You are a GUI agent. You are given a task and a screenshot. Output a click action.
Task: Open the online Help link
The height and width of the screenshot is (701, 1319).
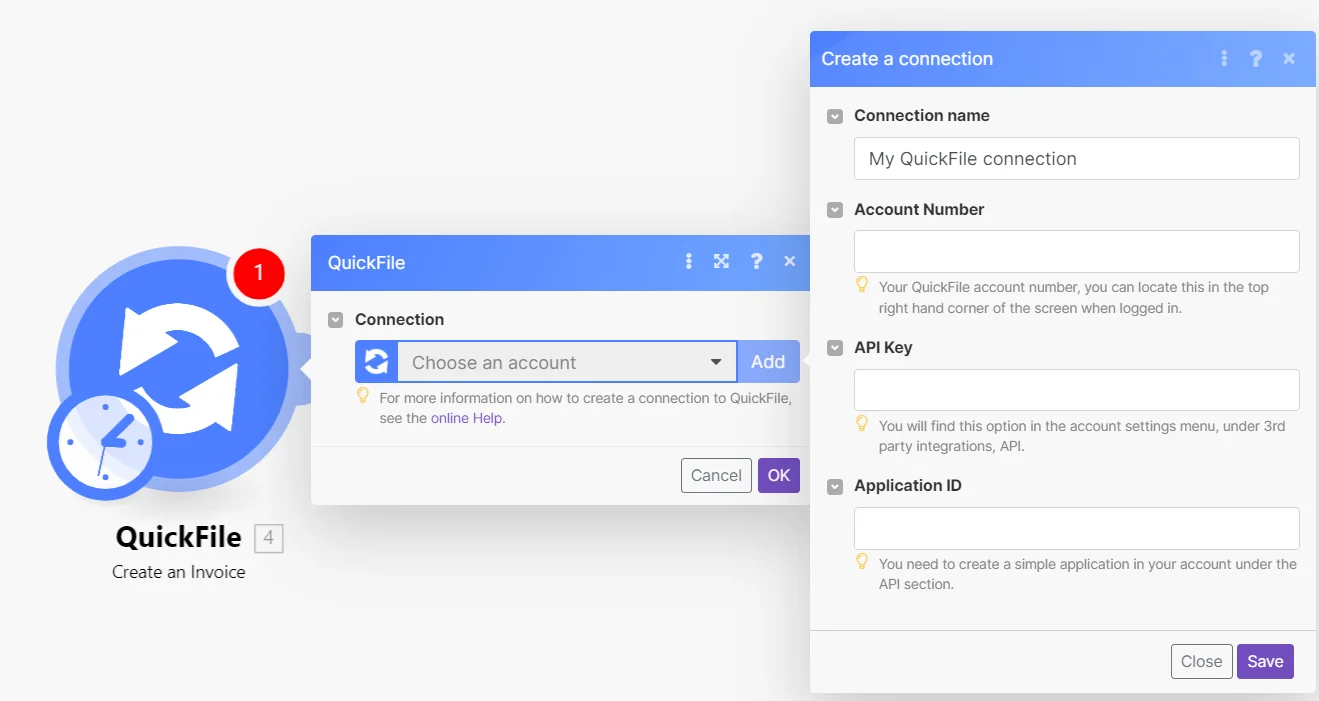[467, 418]
